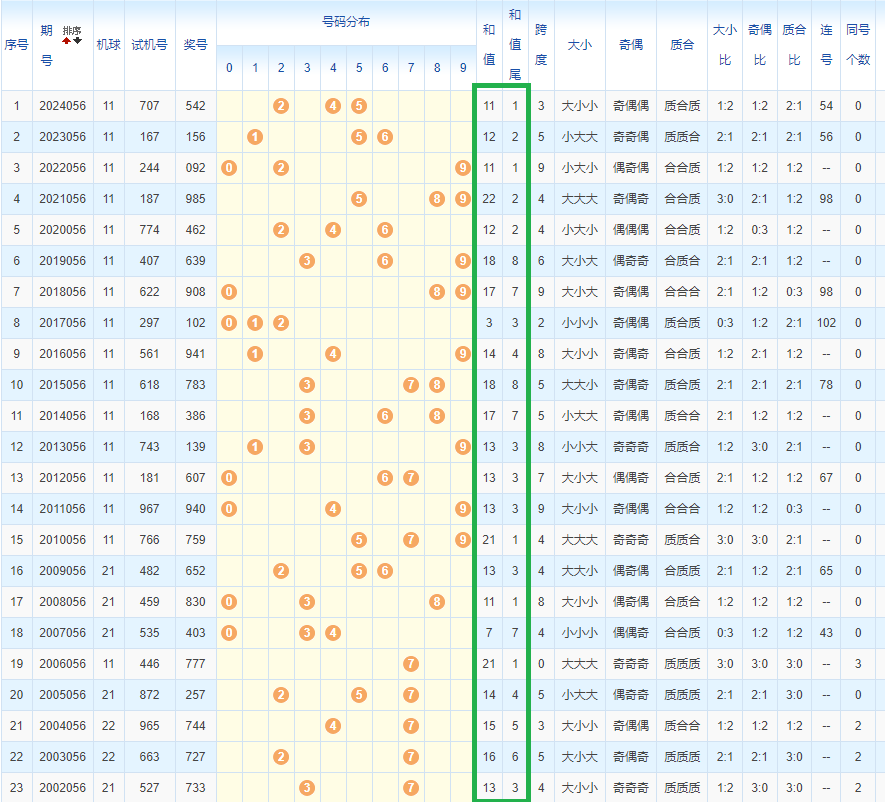Click the 跨度 column header
Image resolution: width=885 pixels, height=802 pixels.
(541, 45)
